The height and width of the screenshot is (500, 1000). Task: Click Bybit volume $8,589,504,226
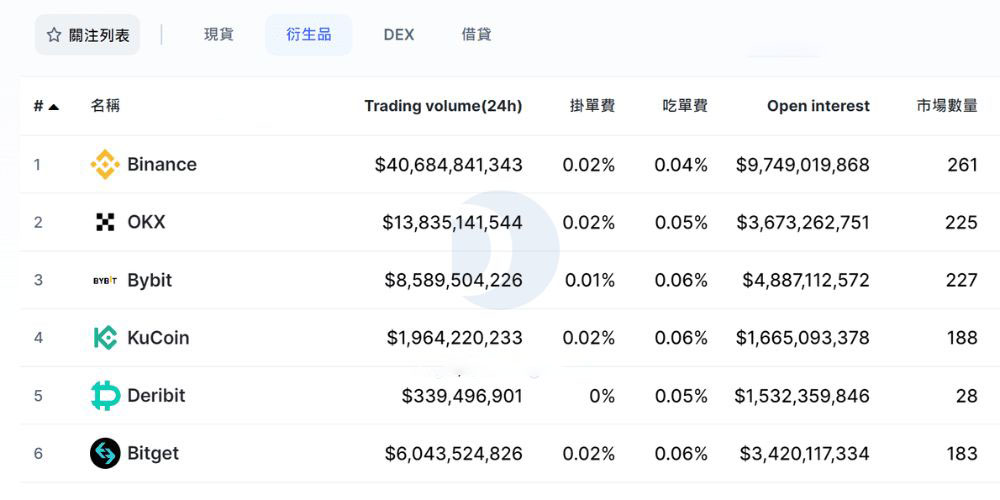453,281
